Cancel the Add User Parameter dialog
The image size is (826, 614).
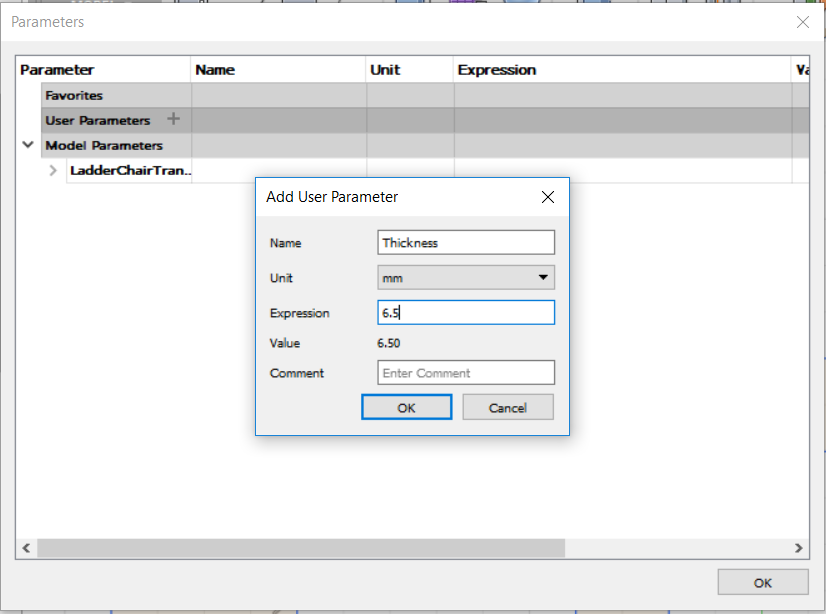coord(508,408)
